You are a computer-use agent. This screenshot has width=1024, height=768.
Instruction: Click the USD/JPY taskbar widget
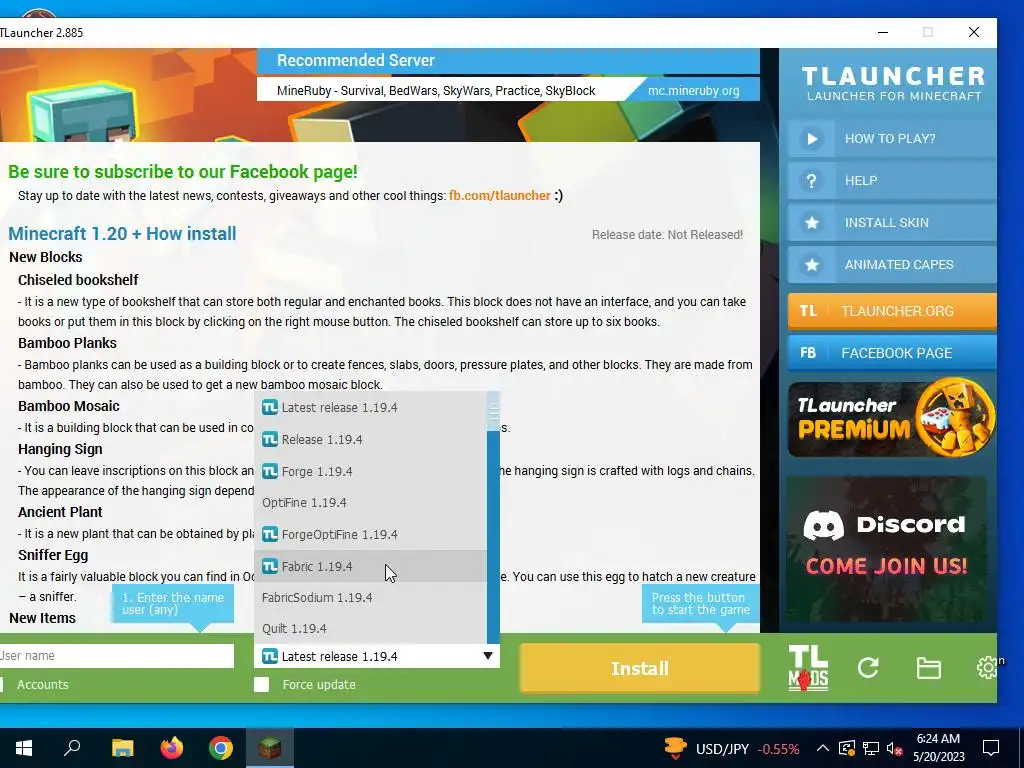pos(731,748)
